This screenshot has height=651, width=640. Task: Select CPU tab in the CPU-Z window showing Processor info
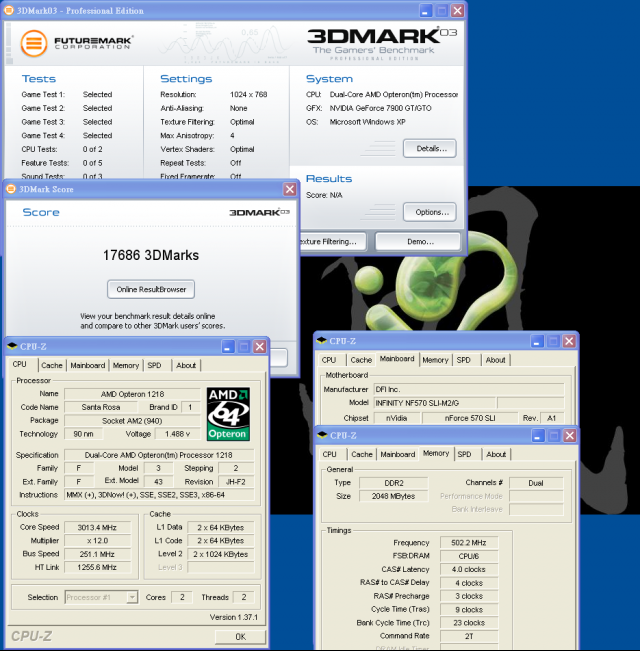pyautogui.click(x=20, y=364)
